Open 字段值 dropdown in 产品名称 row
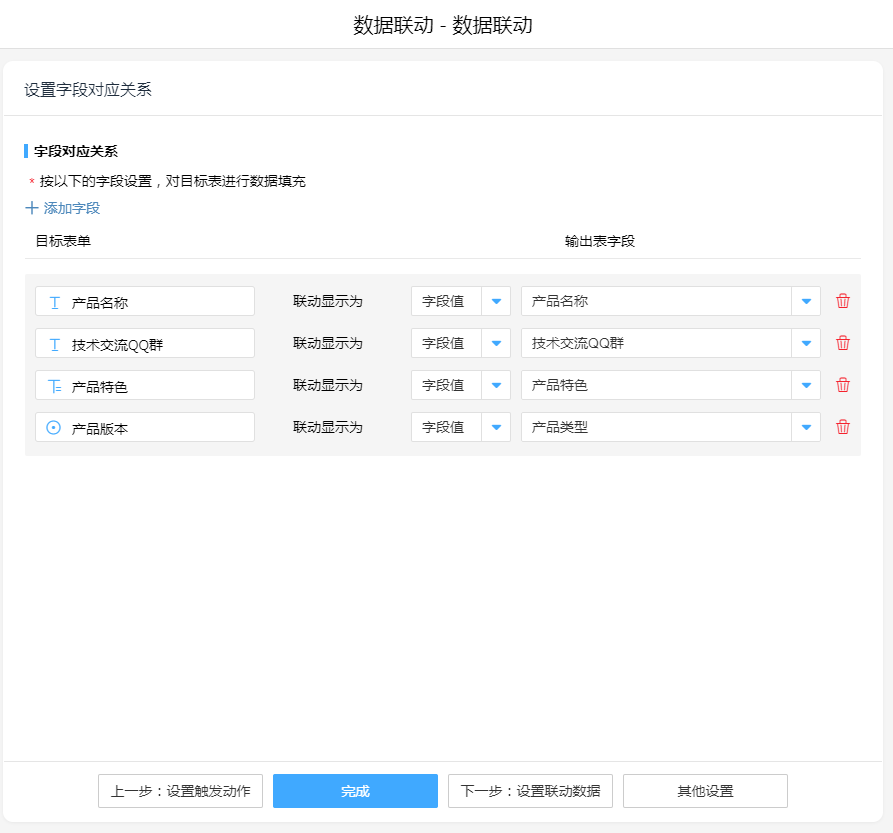Viewport: 893px width, 833px height. (496, 301)
